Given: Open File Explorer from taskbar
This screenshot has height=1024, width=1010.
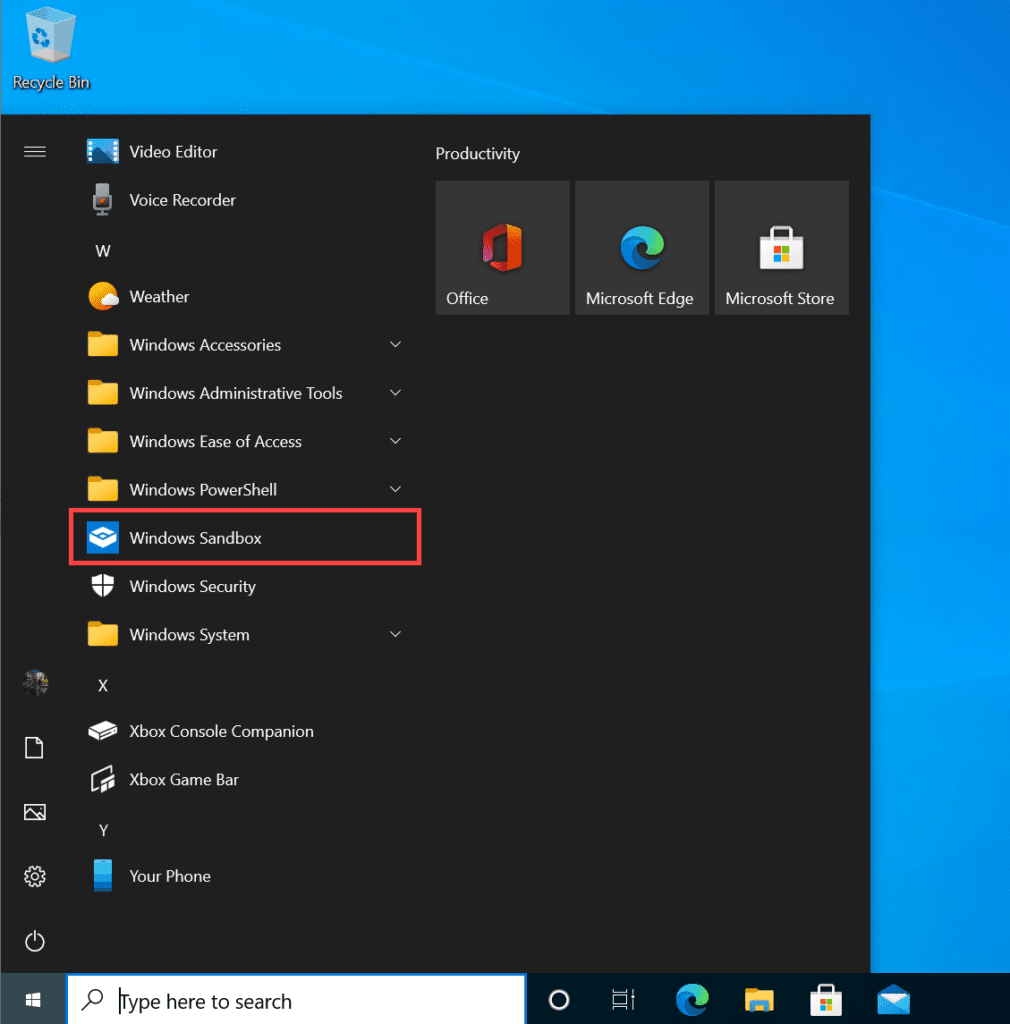Looking at the screenshot, I should (x=759, y=999).
